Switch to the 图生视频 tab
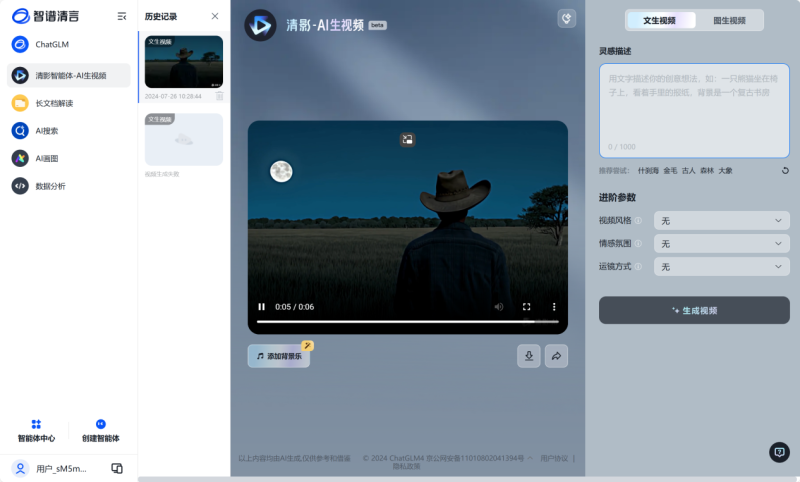800x482 pixels. point(729,20)
